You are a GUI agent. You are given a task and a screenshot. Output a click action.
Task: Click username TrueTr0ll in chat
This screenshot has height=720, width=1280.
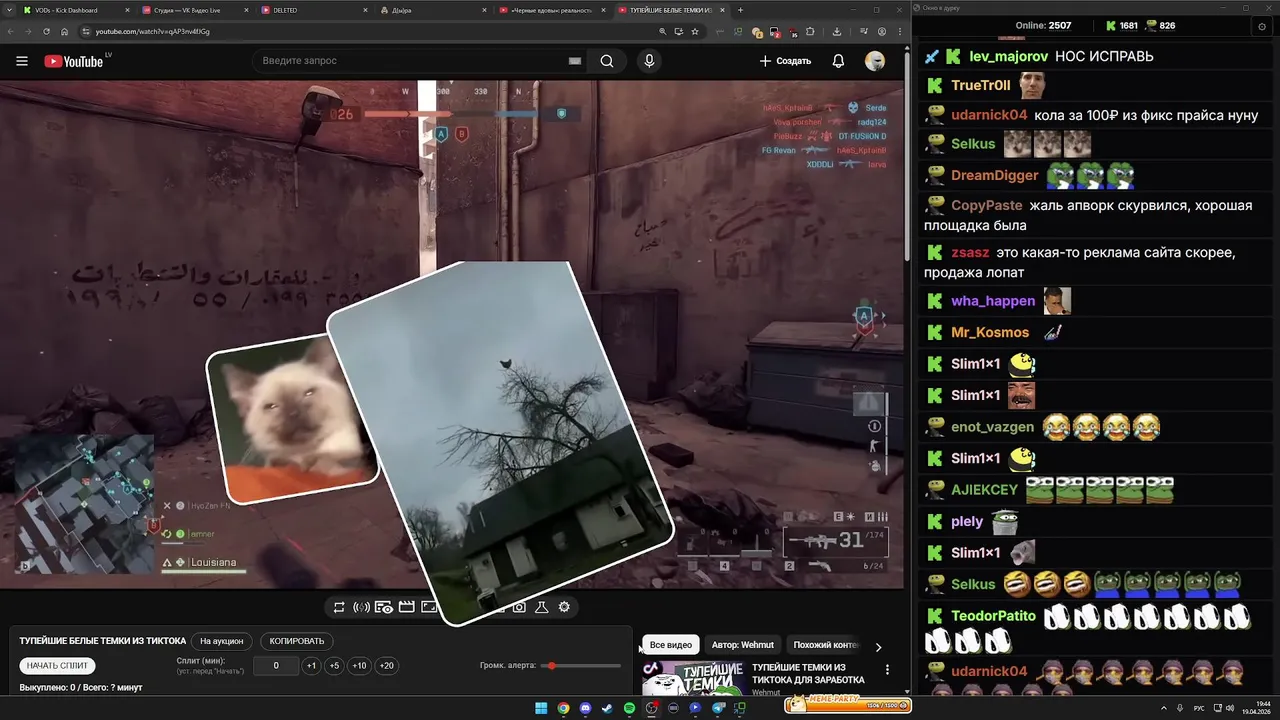[981, 85]
